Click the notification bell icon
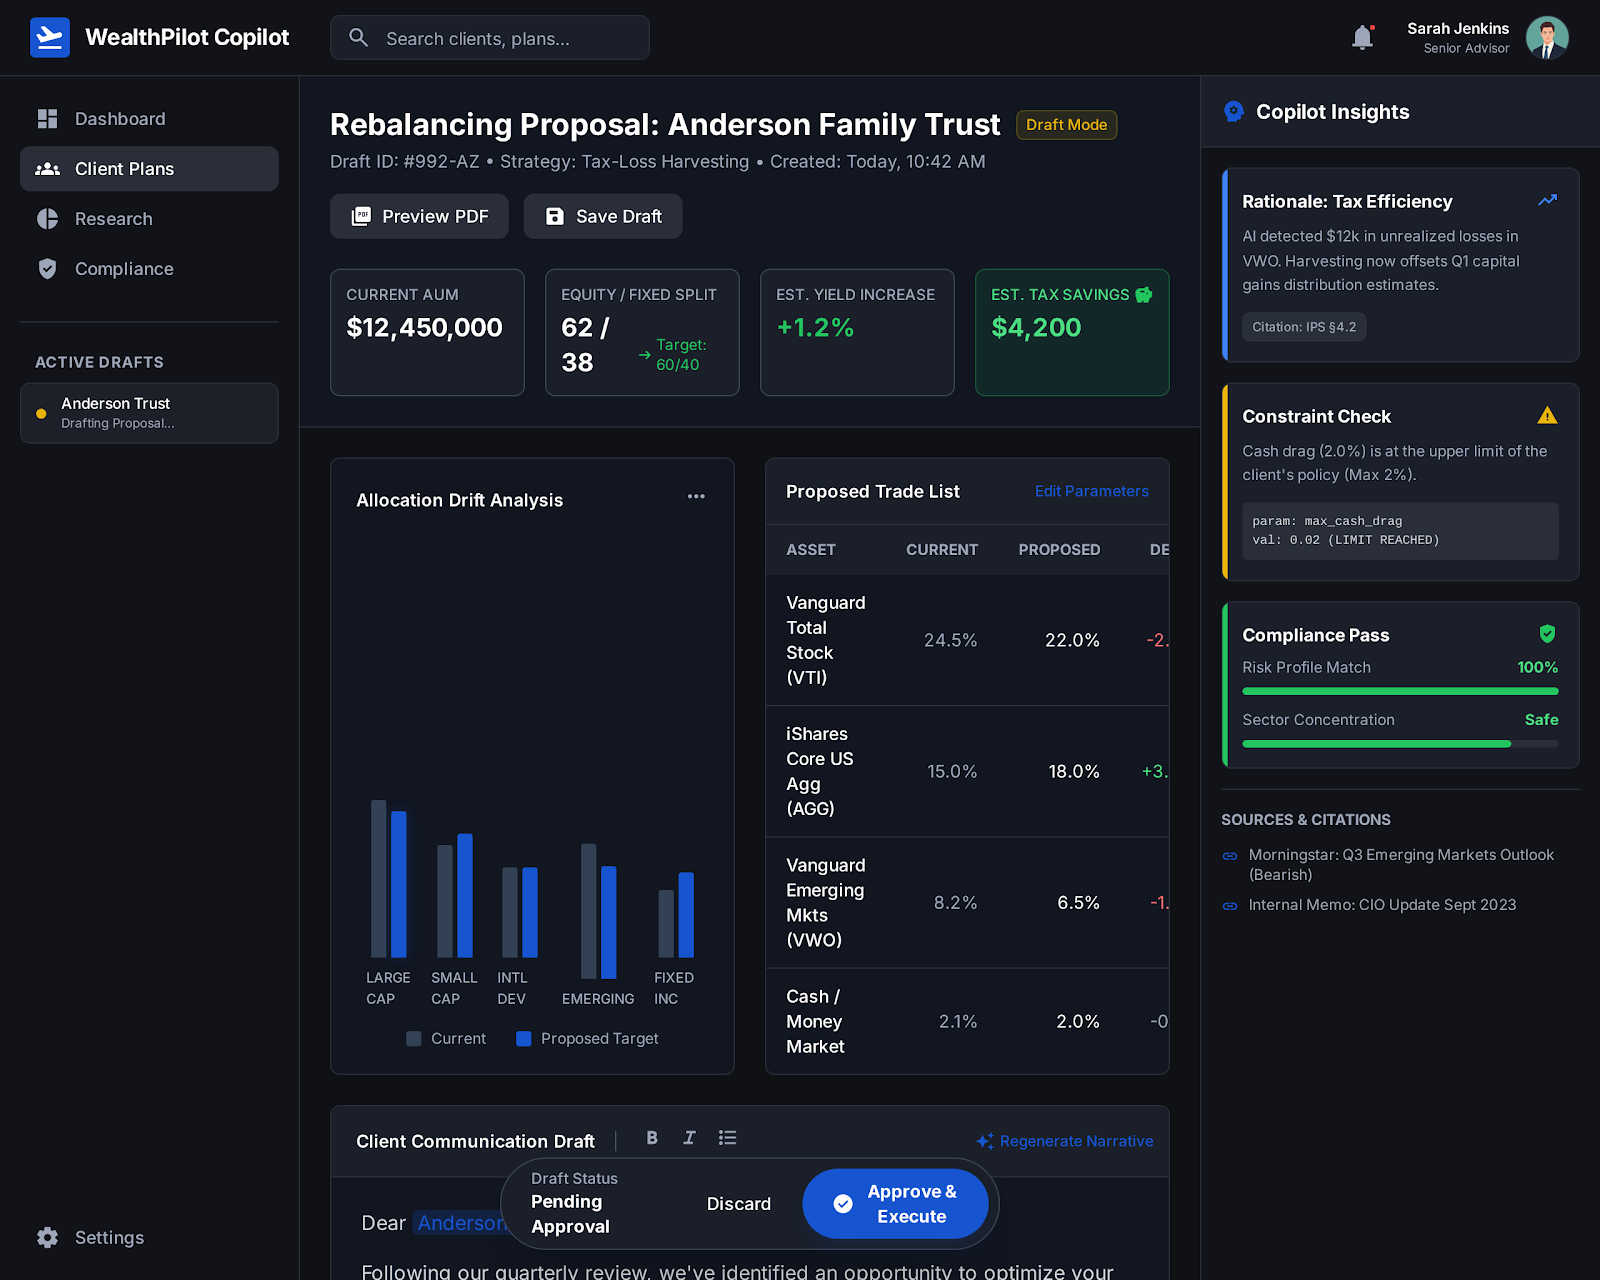The height and width of the screenshot is (1280, 1600). (1362, 38)
